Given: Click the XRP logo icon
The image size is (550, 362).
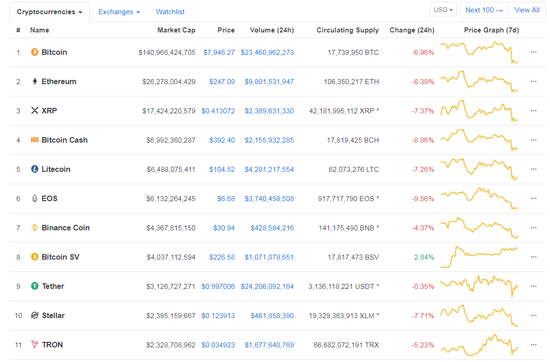Looking at the screenshot, I should (34, 110).
